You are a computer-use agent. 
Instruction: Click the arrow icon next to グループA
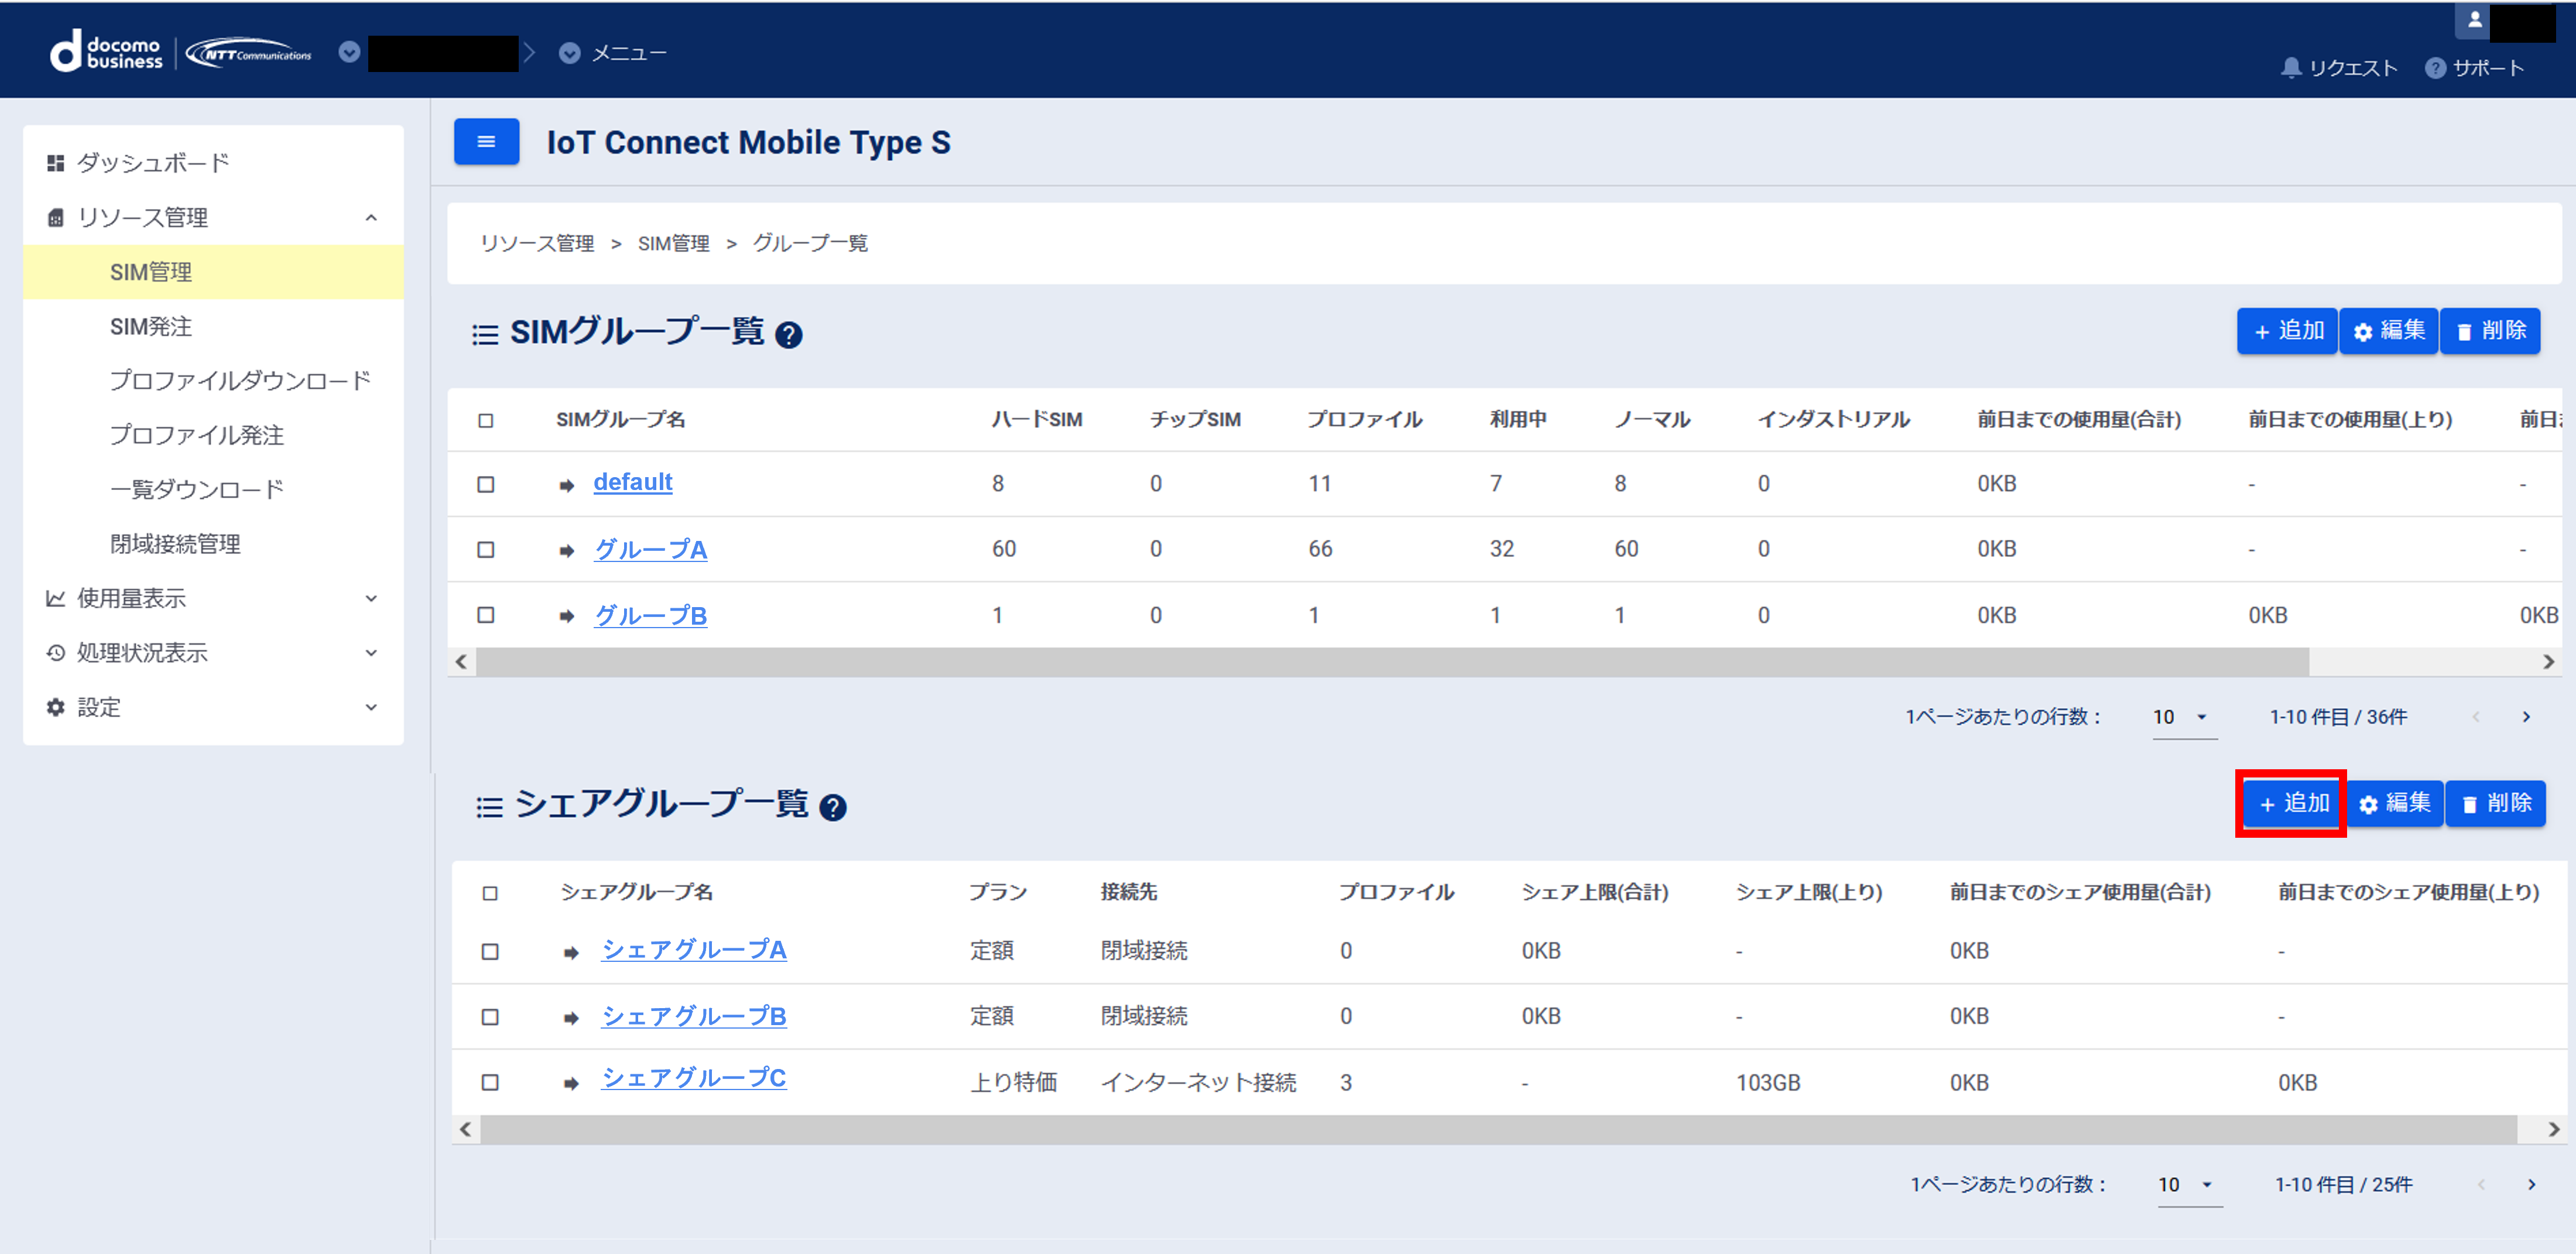pyautogui.click(x=567, y=550)
